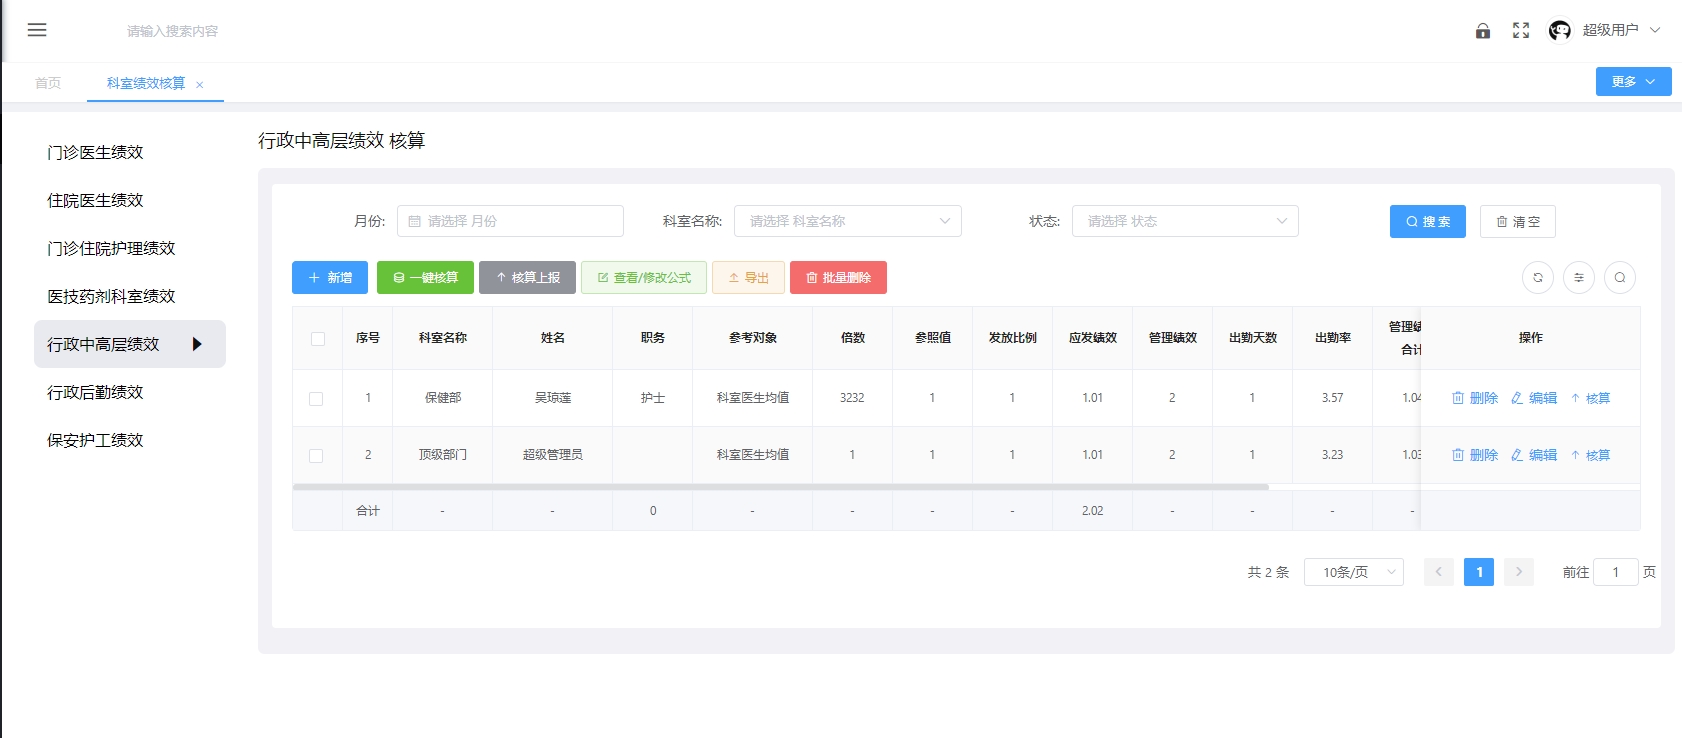Click the user avatar icon

[x=1559, y=31]
